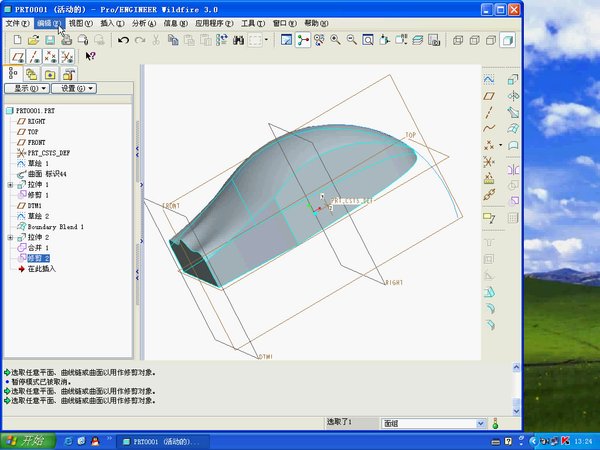This screenshot has width=600, height=450.
Task: Click the Undo arrow in the toolbar
Action: click(123, 39)
